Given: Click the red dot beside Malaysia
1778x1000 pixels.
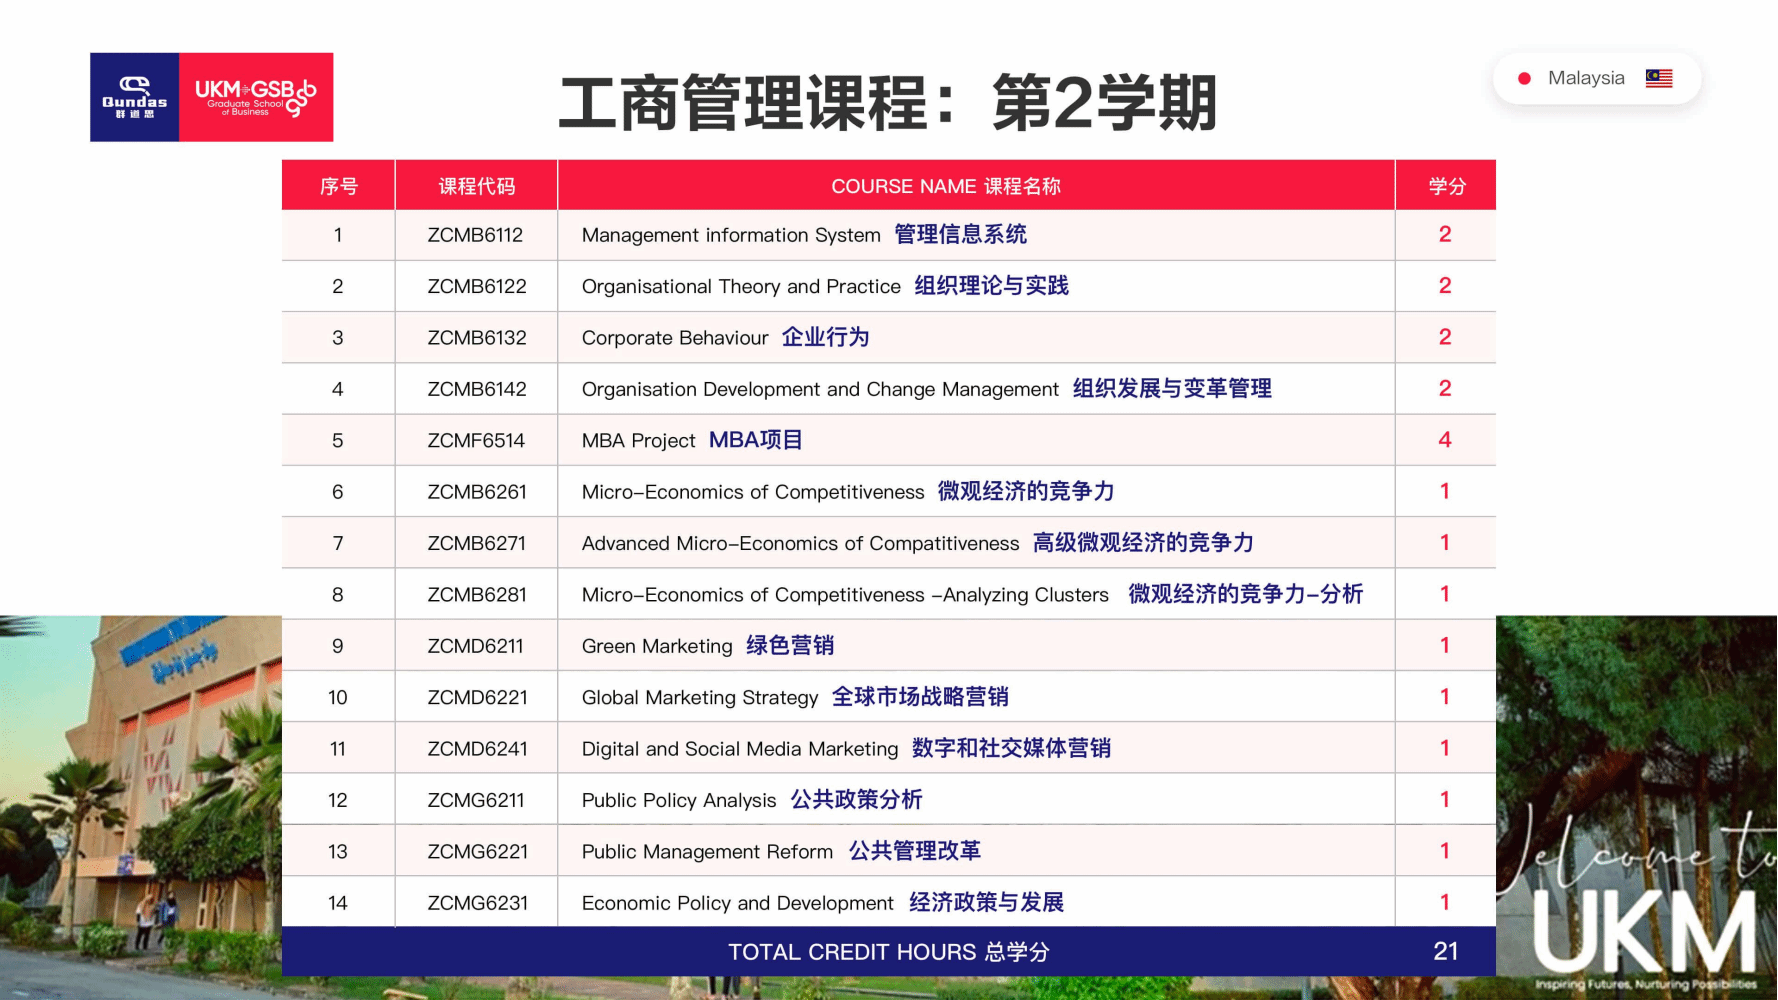Looking at the screenshot, I should pyautogui.click(x=1524, y=78).
